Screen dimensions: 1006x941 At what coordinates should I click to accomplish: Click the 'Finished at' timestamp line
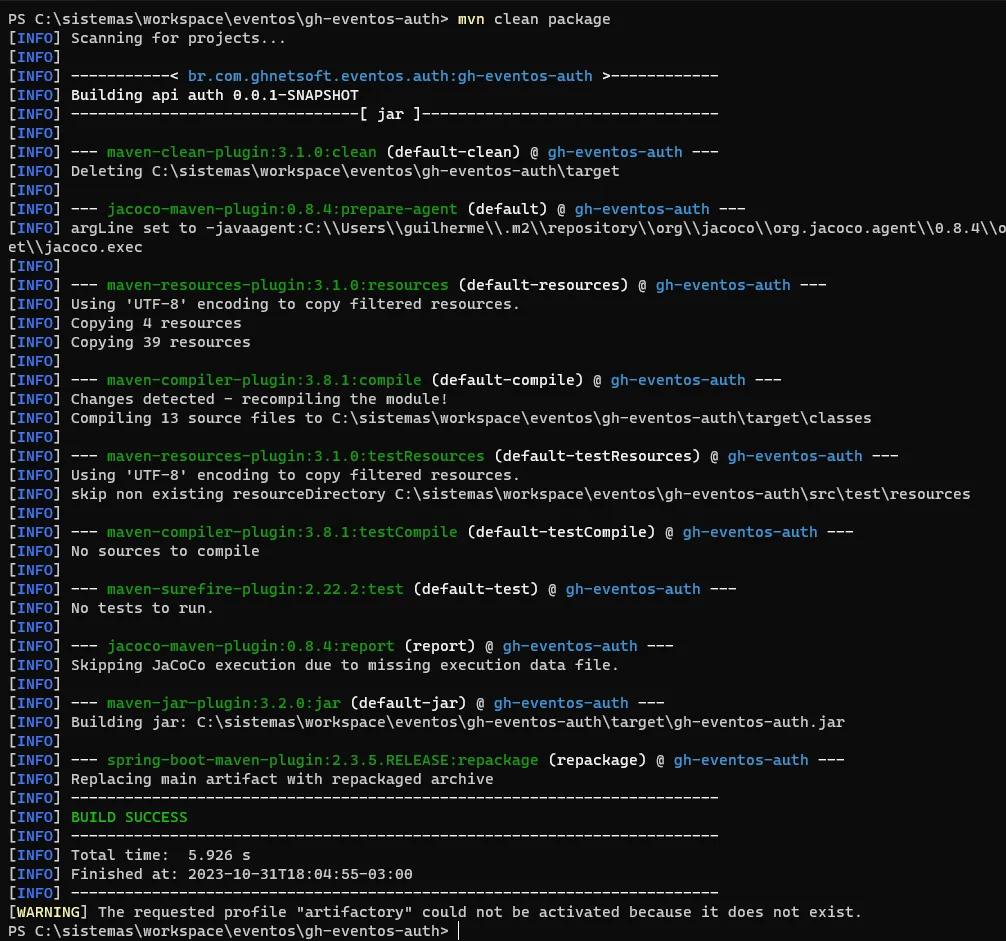[241, 874]
